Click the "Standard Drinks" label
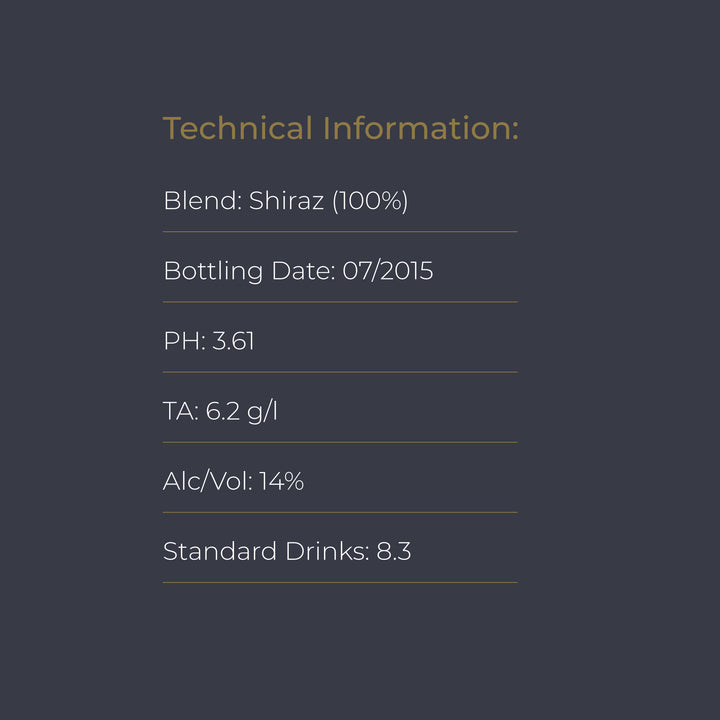This screenshot has width=720, height=720. point(265,551)
